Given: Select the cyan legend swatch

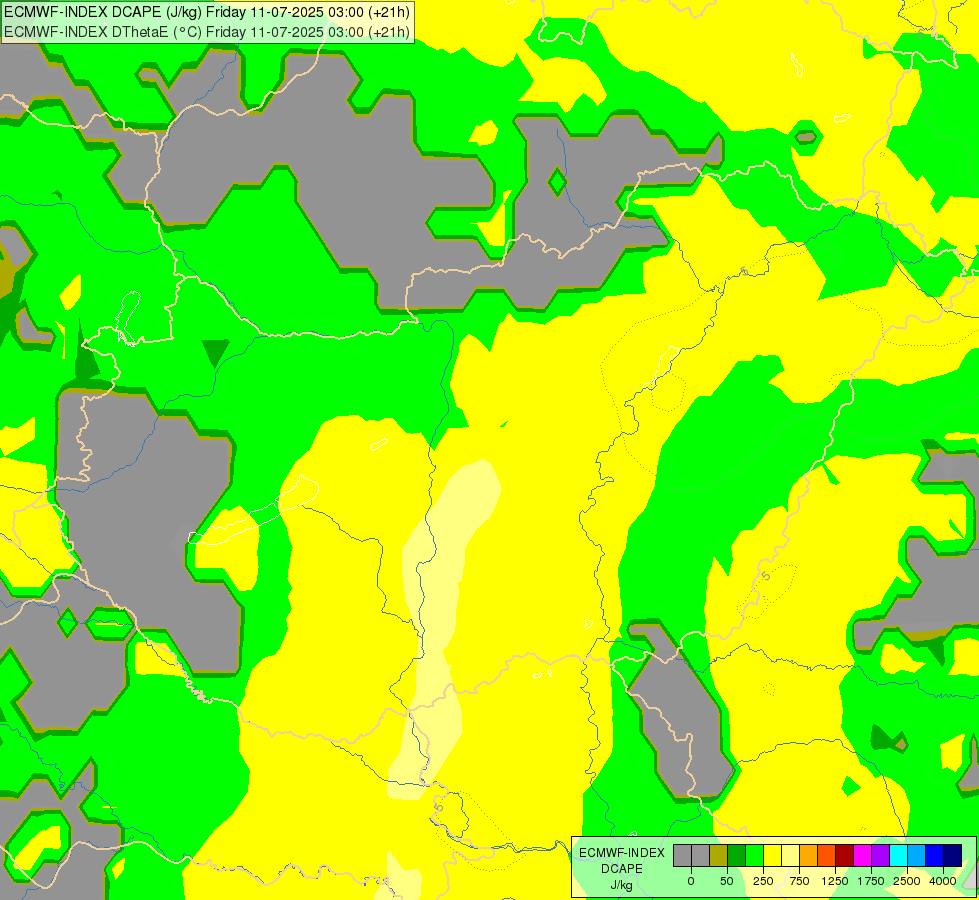Looking at the screenshot, I should [899, 856].
